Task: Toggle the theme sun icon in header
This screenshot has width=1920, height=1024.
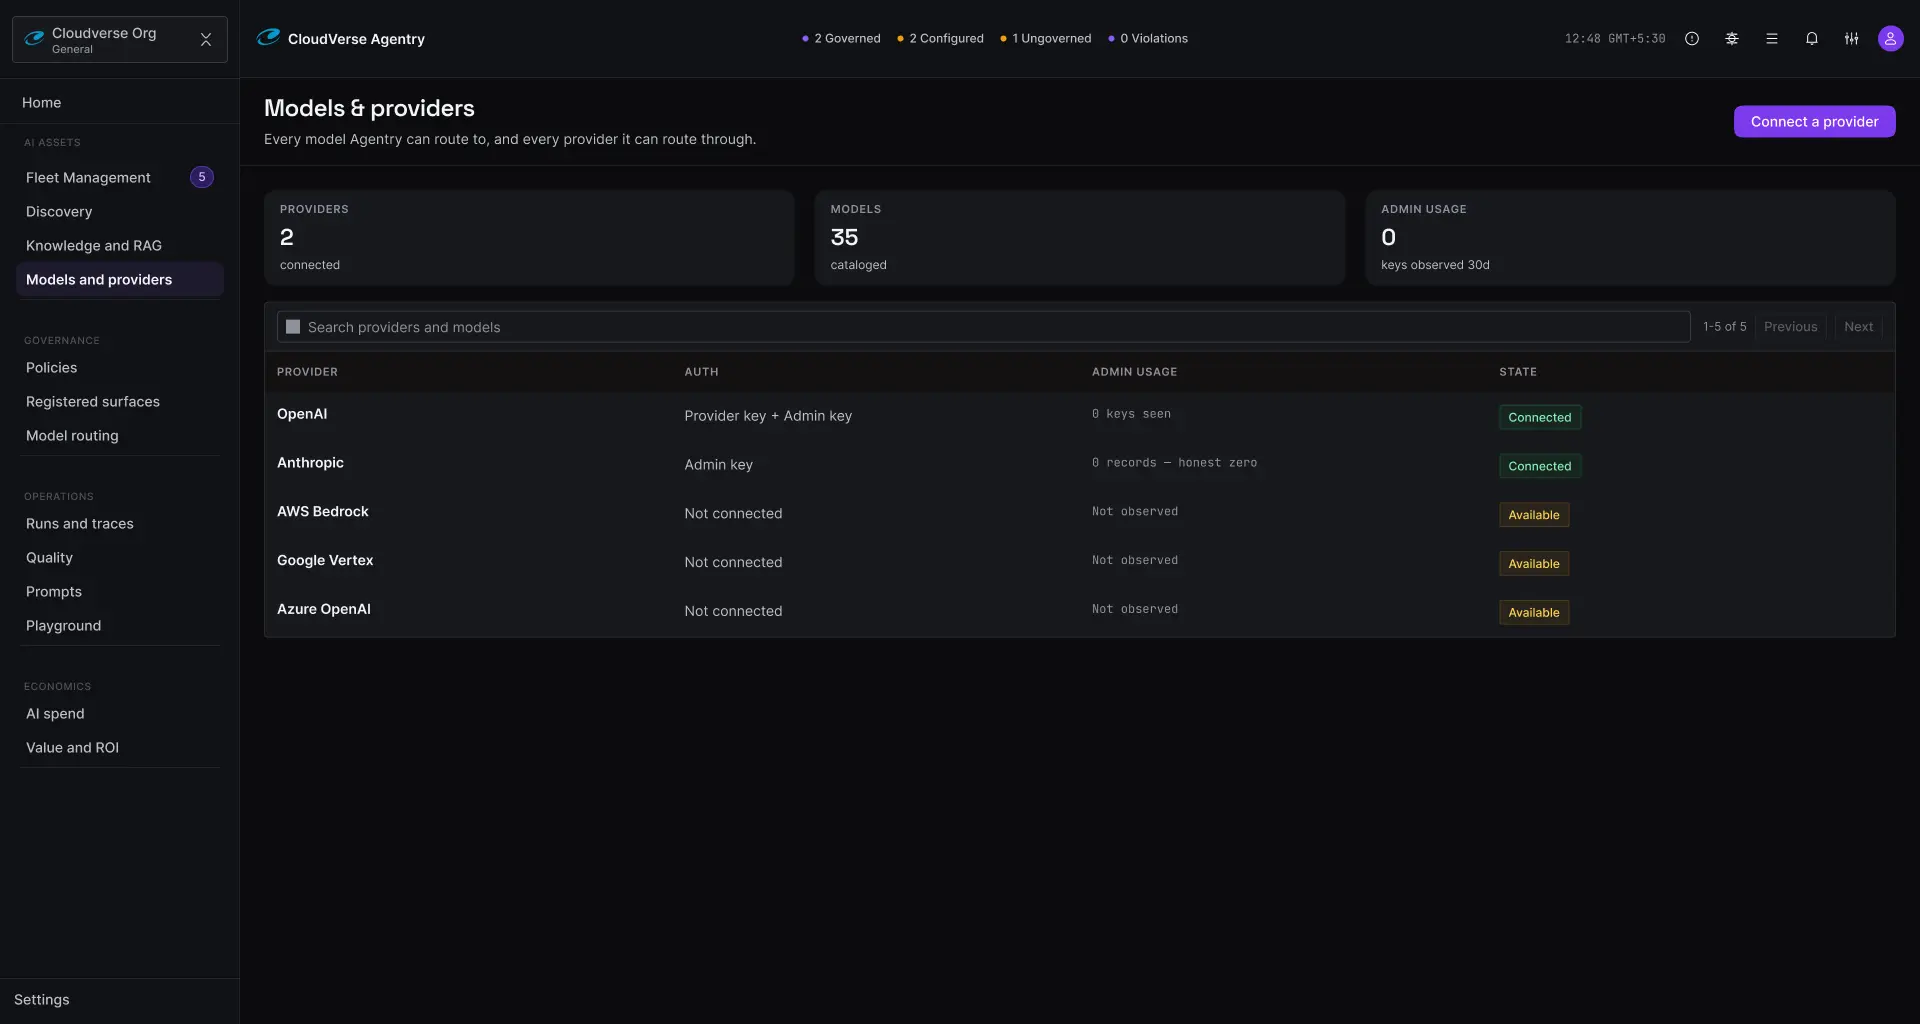Action: (1732, 39)
